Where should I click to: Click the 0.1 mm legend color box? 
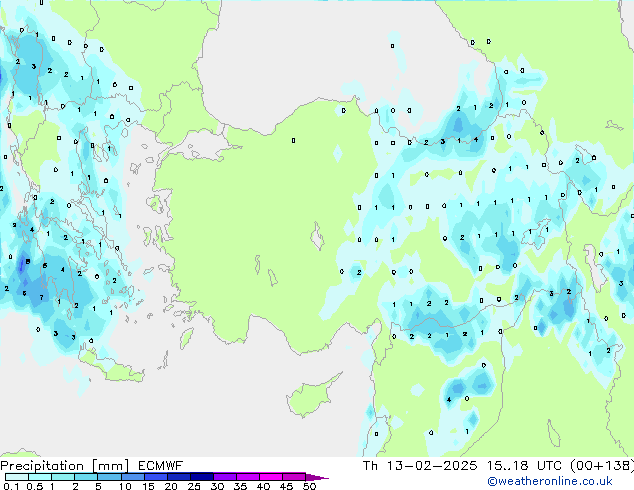point(17,477)
